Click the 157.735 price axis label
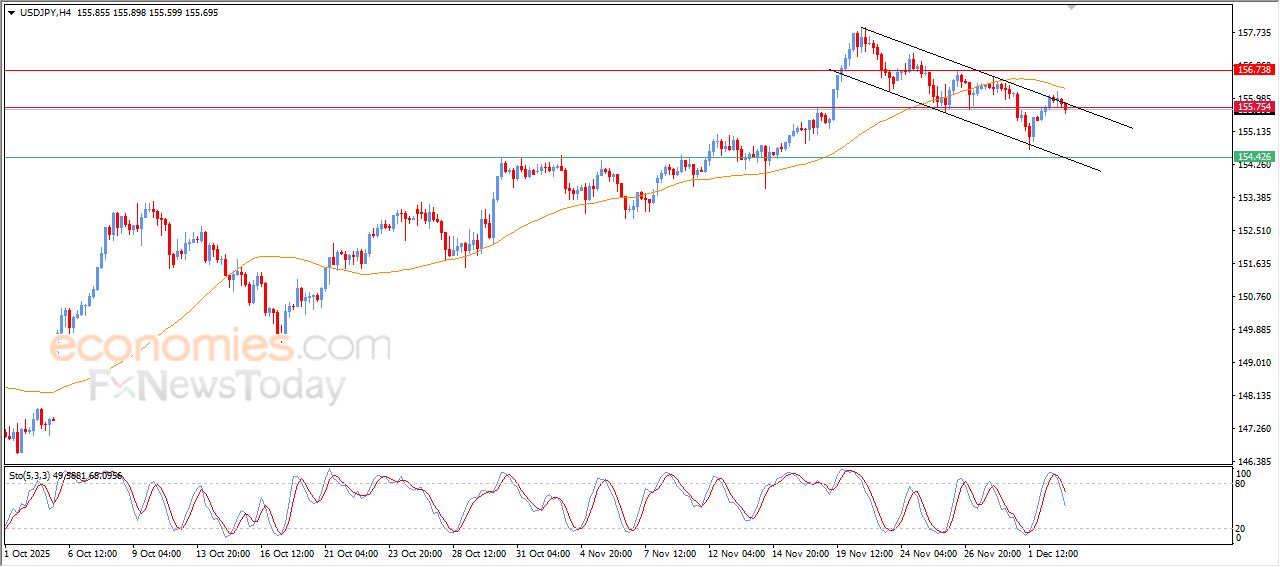 pyautogui.click(x=1254, y=33)
